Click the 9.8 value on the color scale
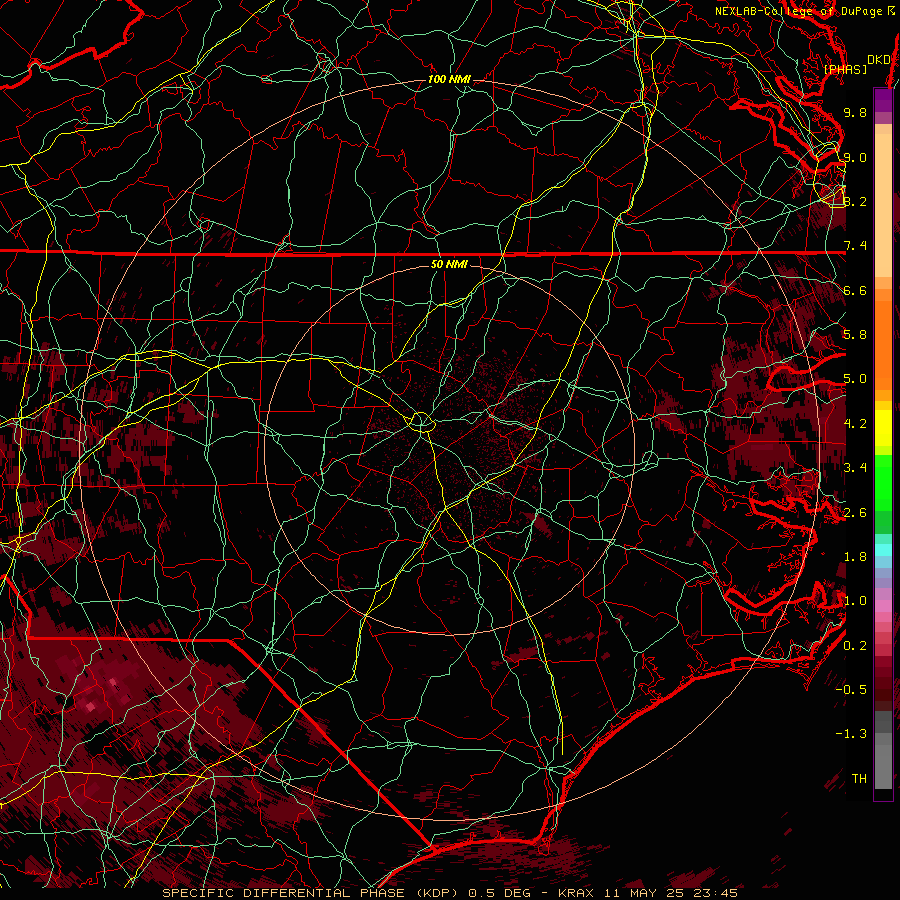 pyautogui.click(x=855, y=112)
